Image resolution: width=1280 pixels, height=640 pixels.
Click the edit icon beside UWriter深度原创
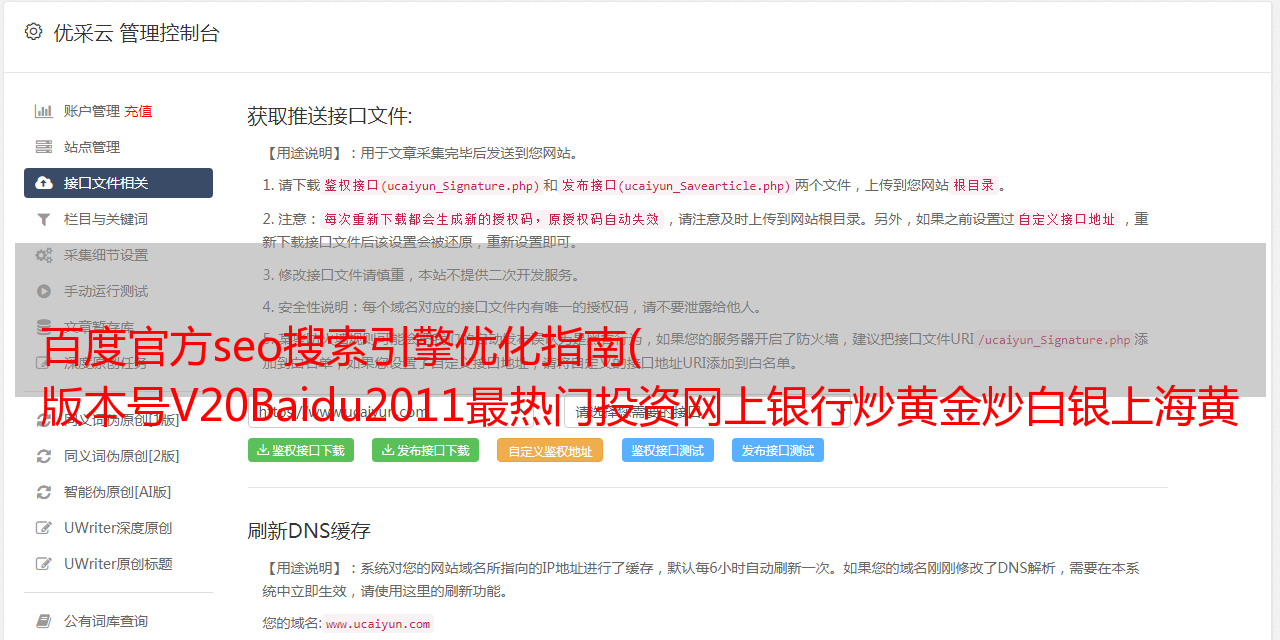click(44, 528)
